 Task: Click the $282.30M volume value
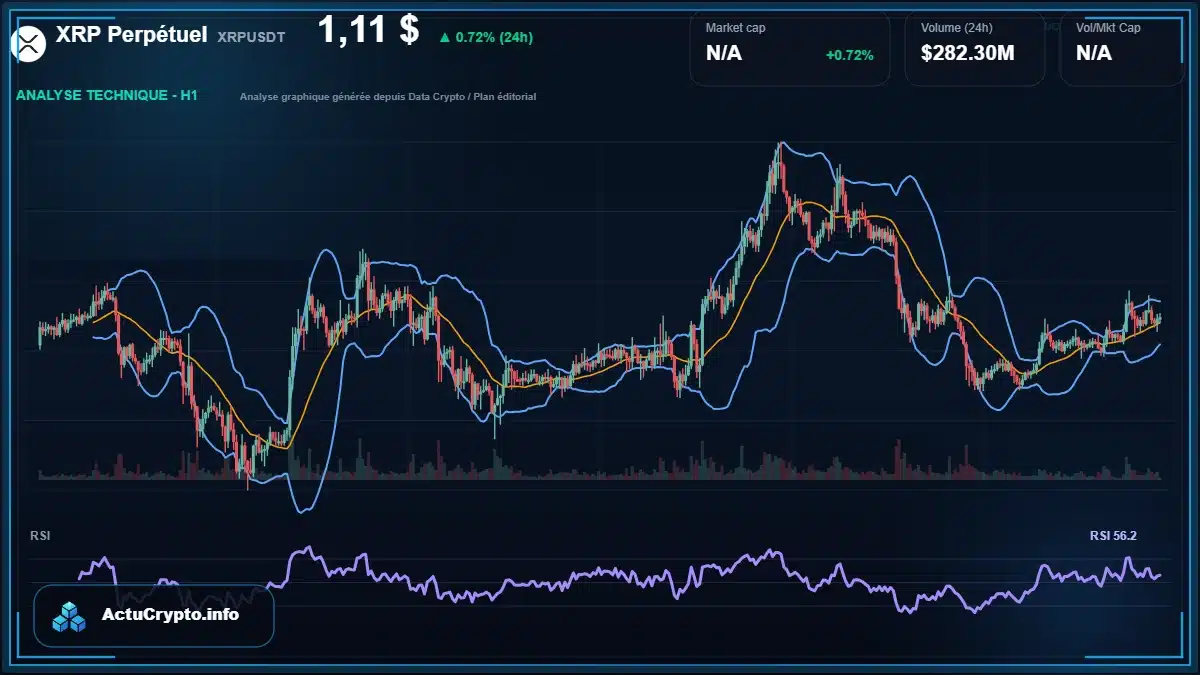coord(967,54)
